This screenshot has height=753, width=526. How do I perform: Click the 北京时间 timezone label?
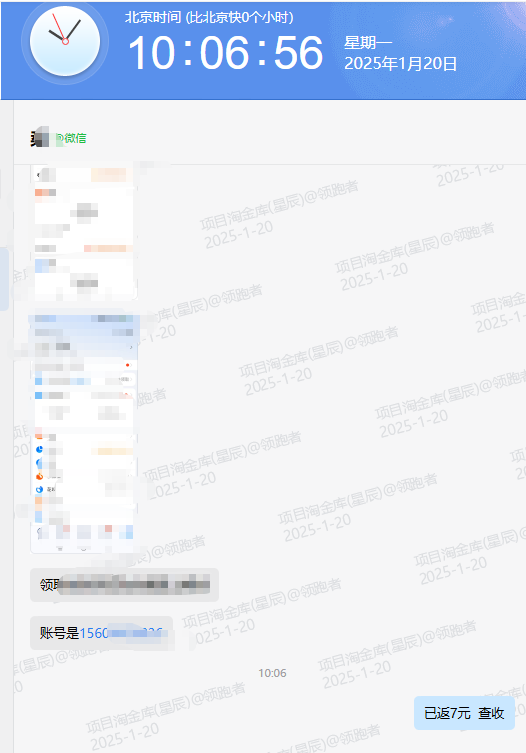click(153, 17)
